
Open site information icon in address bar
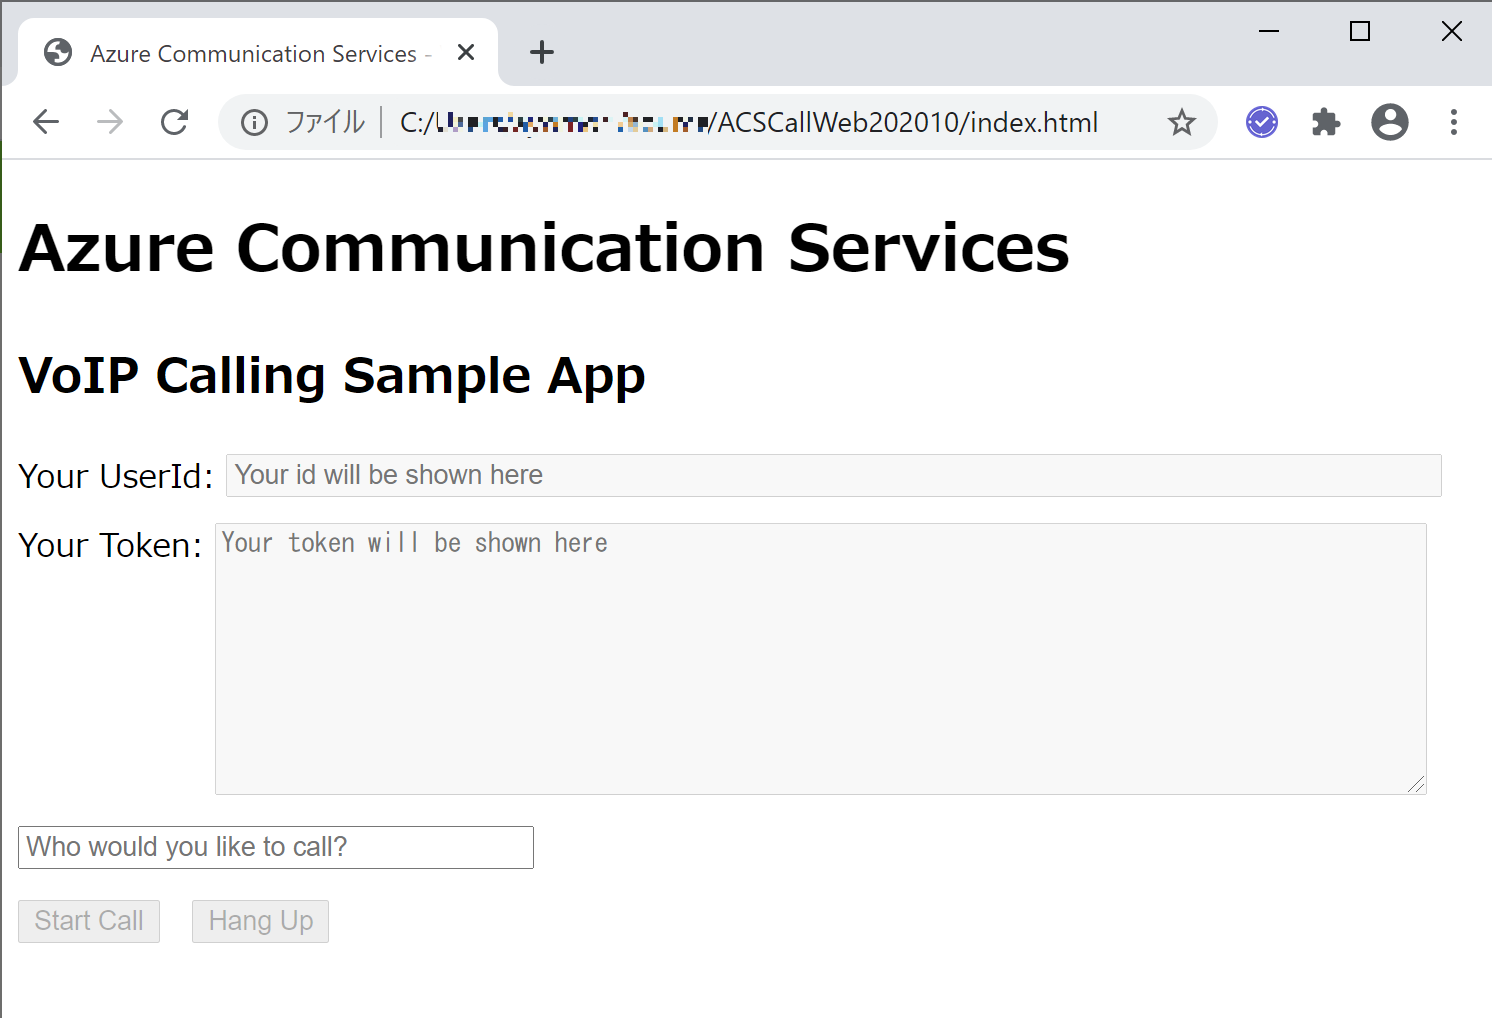[255, 122]
